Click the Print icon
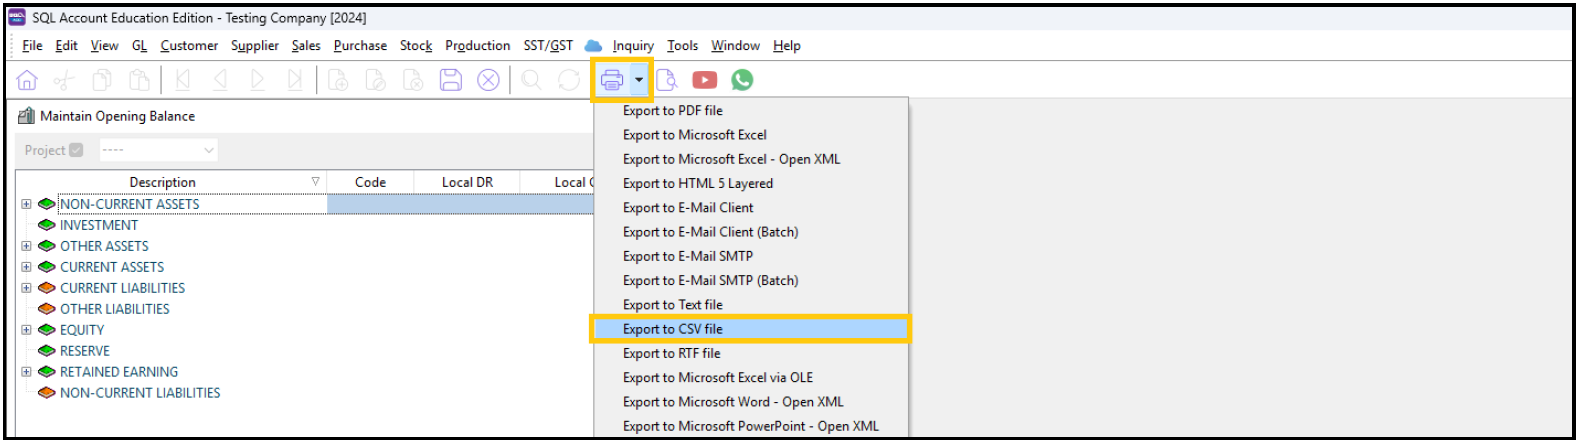This screenshot has width=1579, height=443. [612, 80]
